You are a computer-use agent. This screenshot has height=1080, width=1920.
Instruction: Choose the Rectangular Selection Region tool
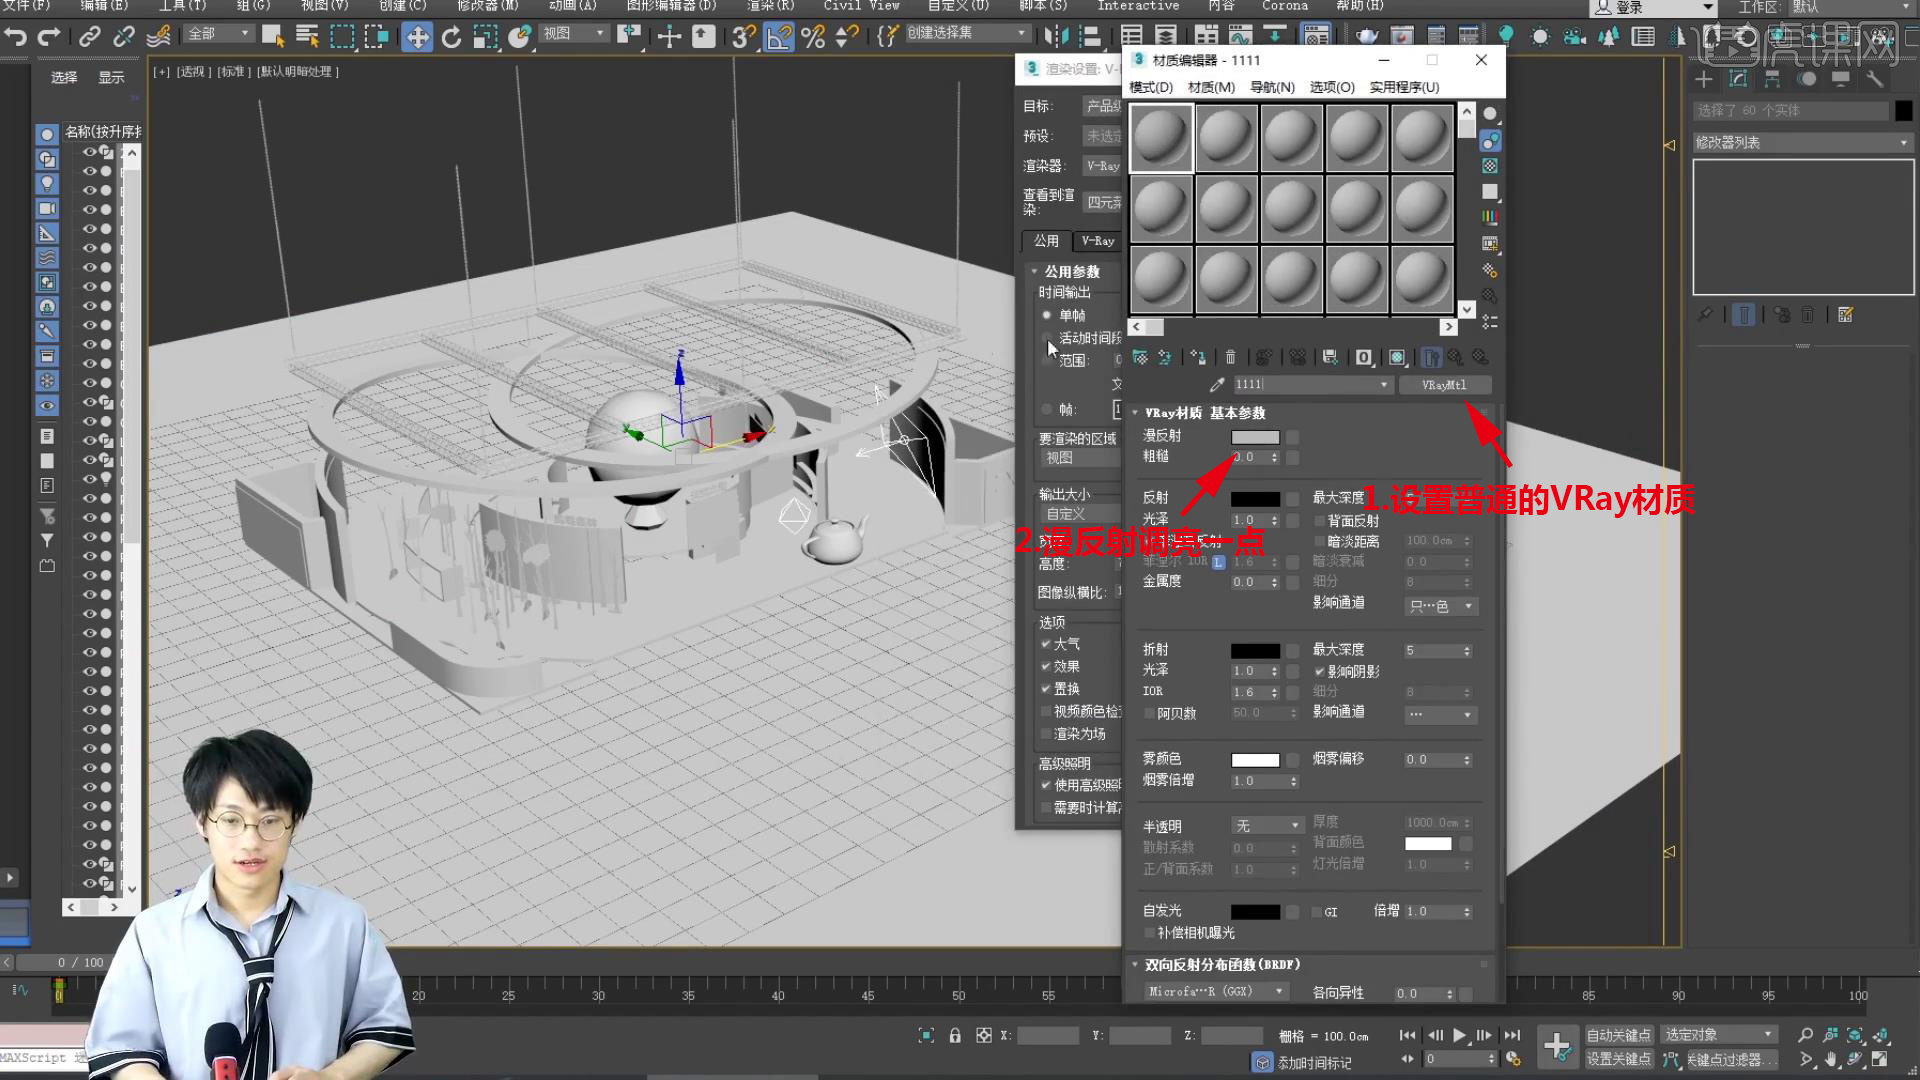tap(342, 37)
